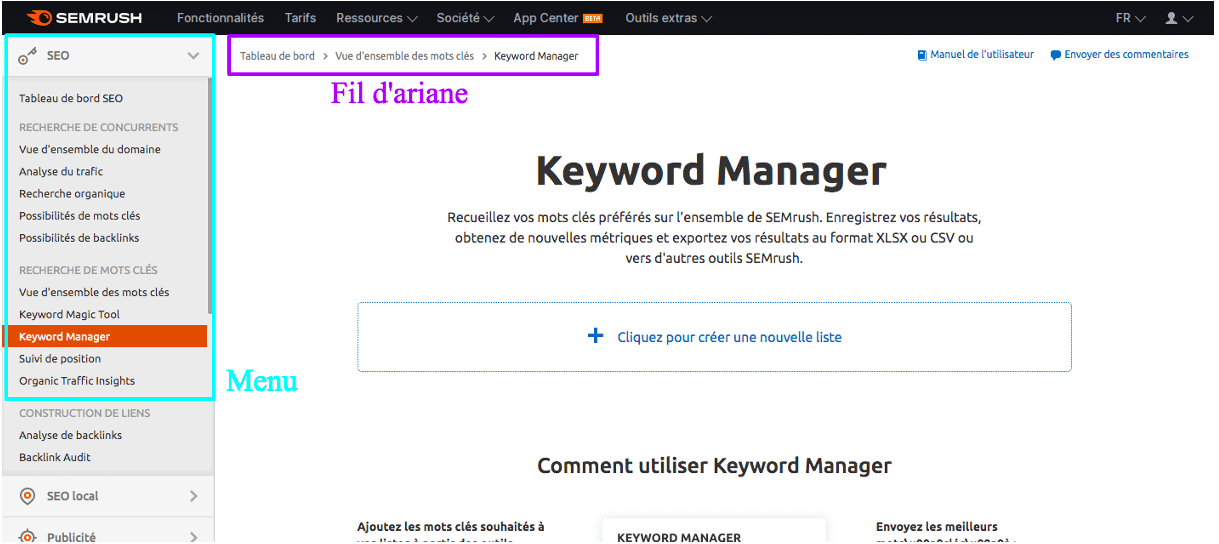Open the Outils extras dropdown

668,18
